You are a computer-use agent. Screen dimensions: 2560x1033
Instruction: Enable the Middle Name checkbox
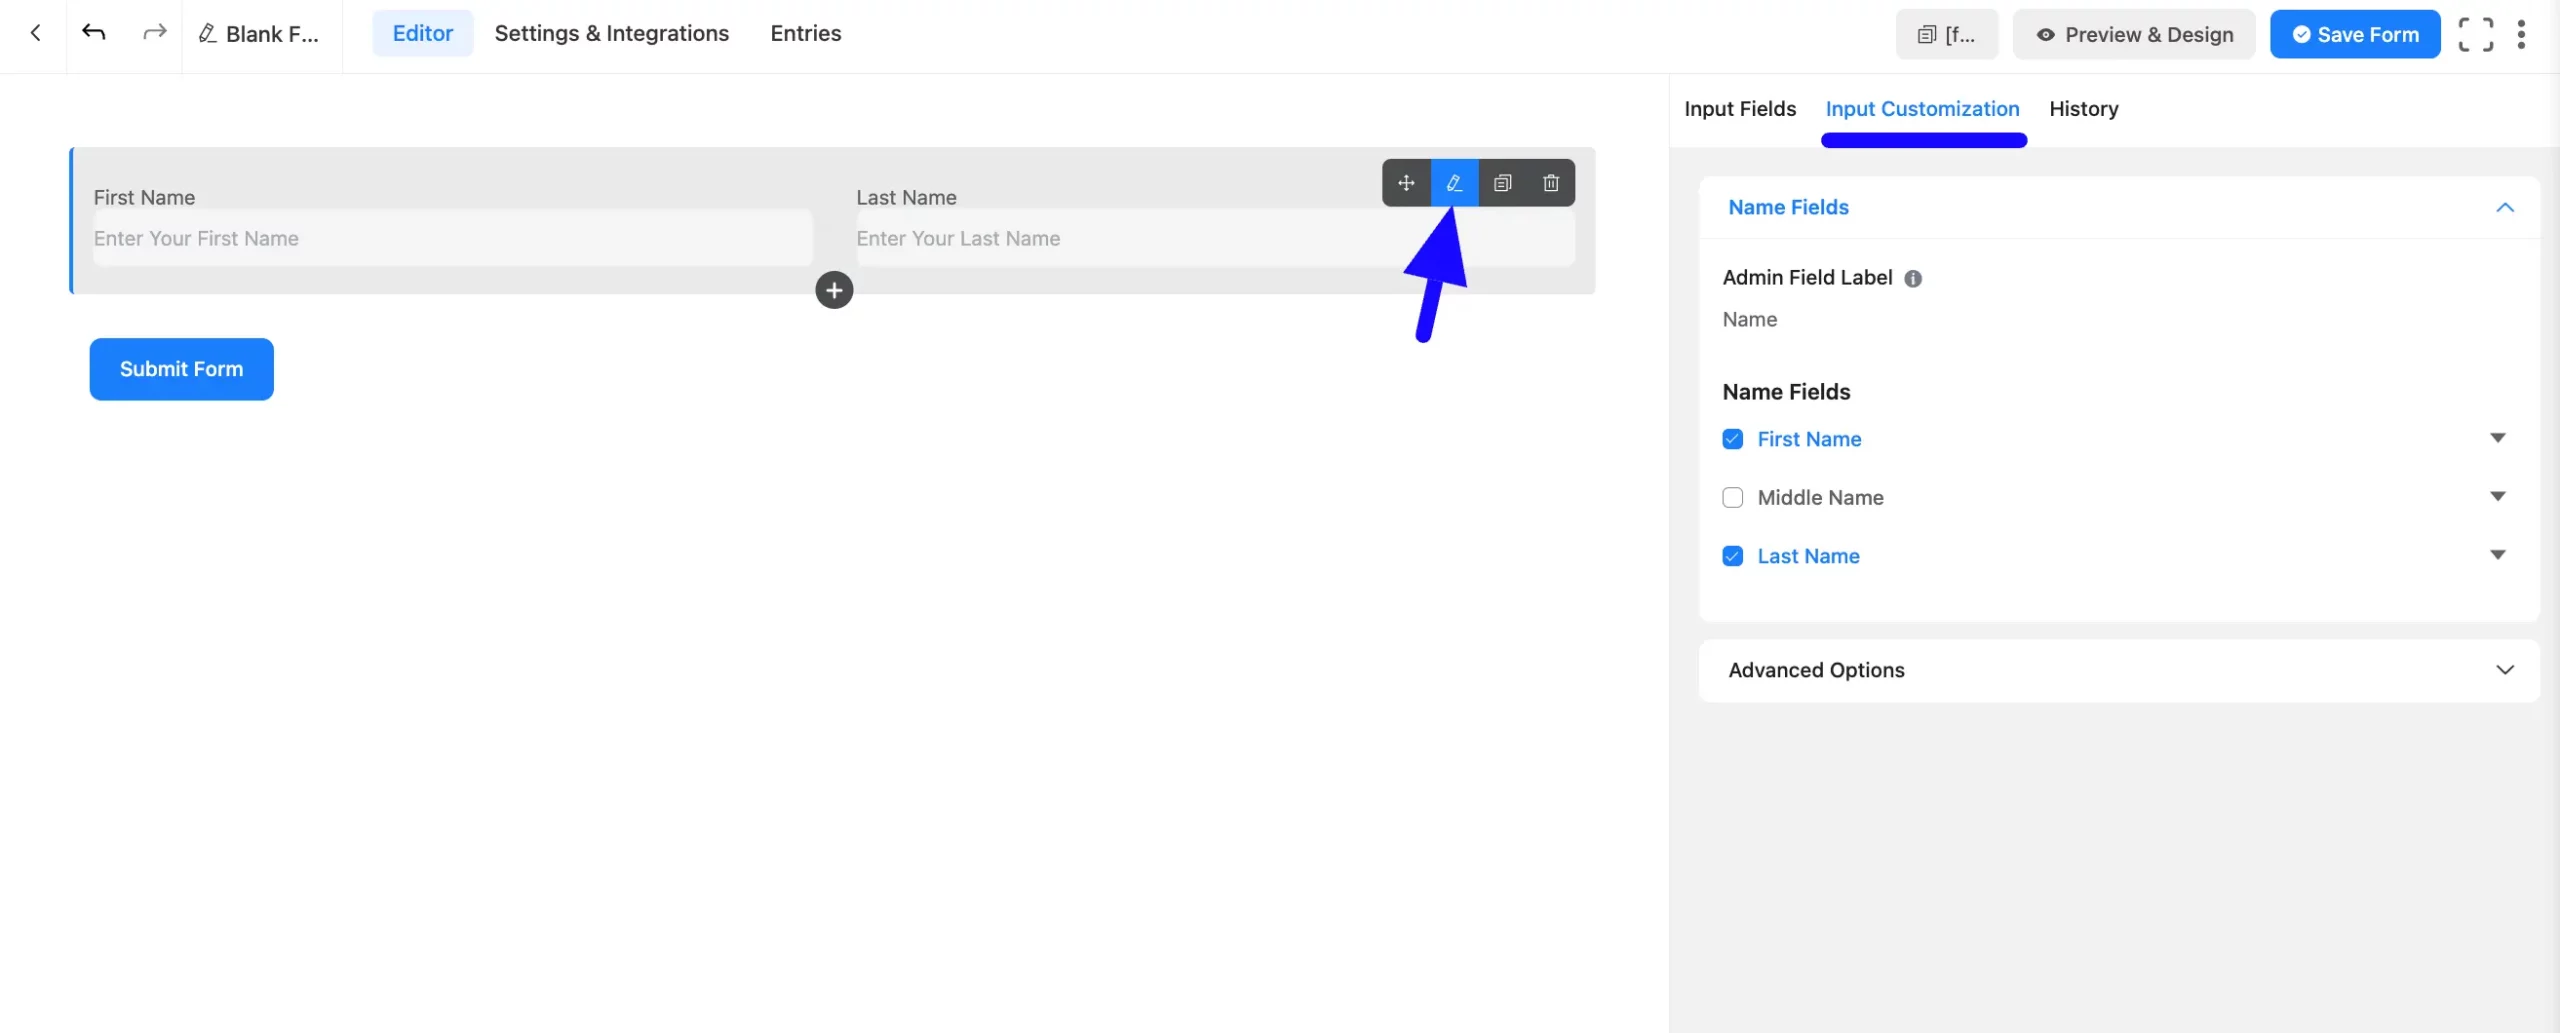1733,497
